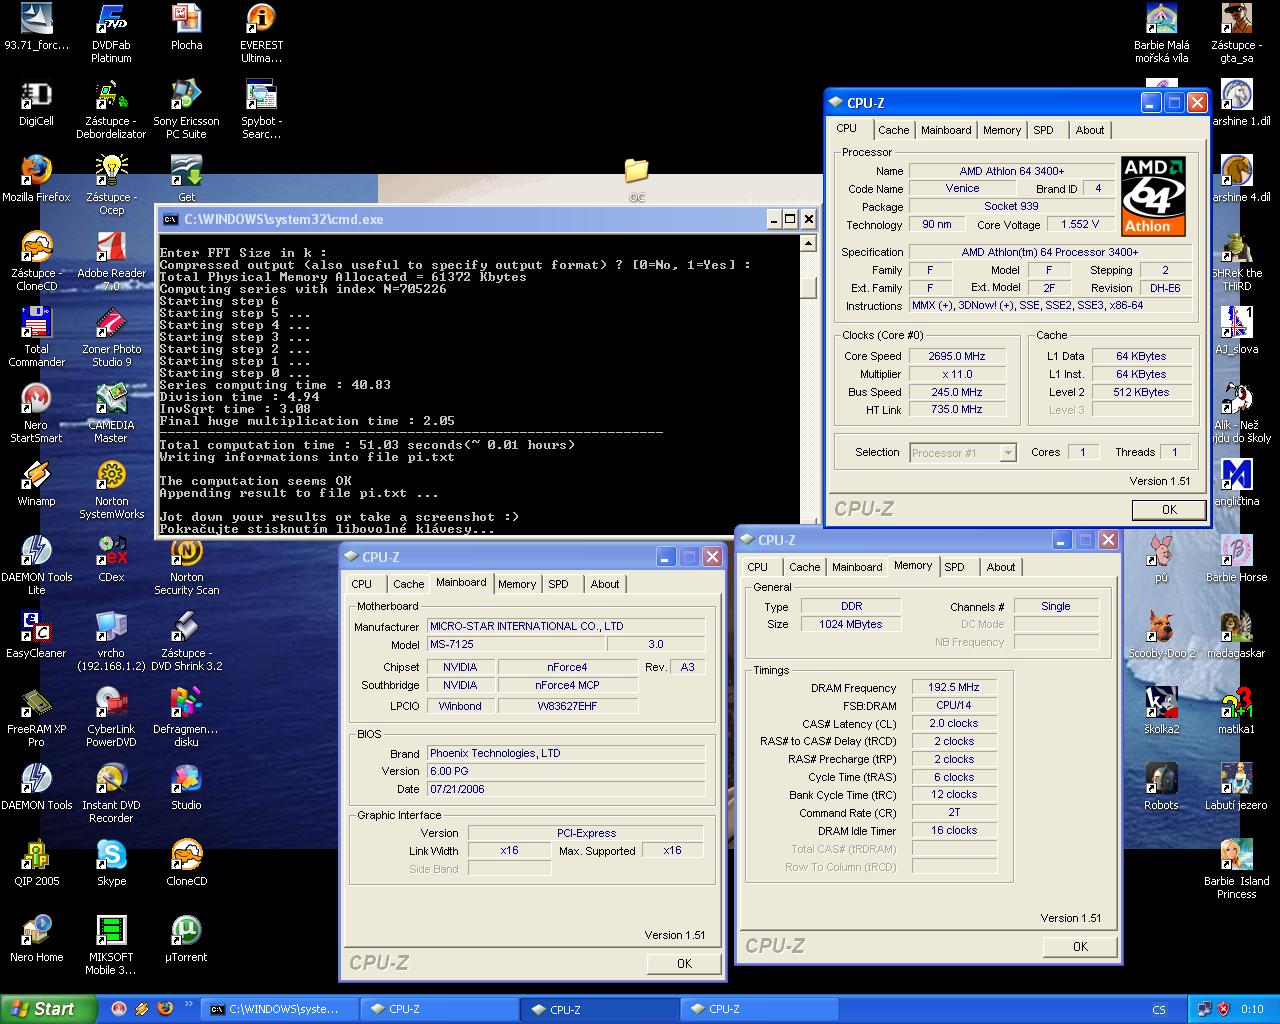Switch to cmd.exe taskbar button

pyautogui.click(x=278, y=1009)
